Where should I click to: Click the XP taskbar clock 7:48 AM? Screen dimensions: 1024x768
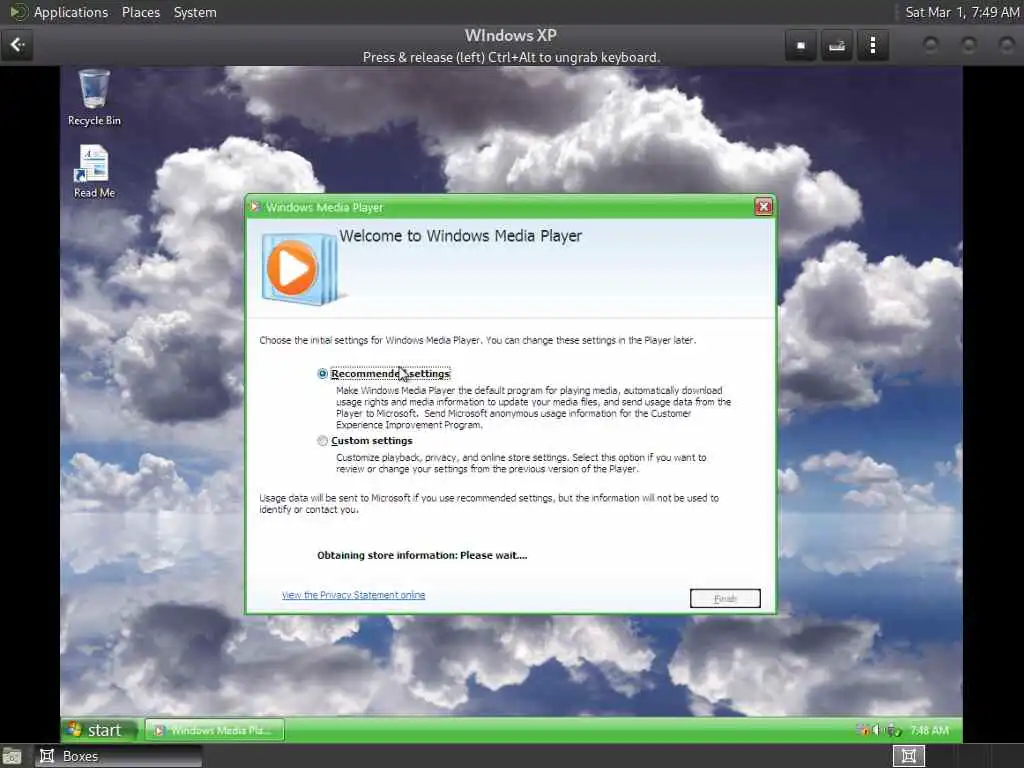coord(929,730)
